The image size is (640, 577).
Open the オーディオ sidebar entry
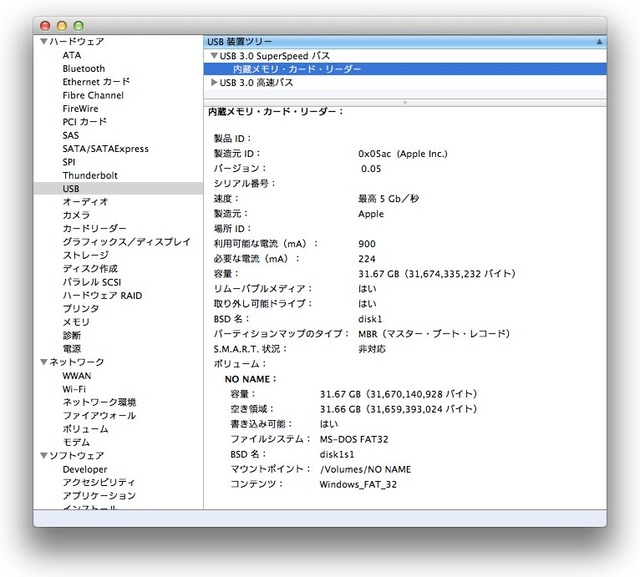coord(85,202)
